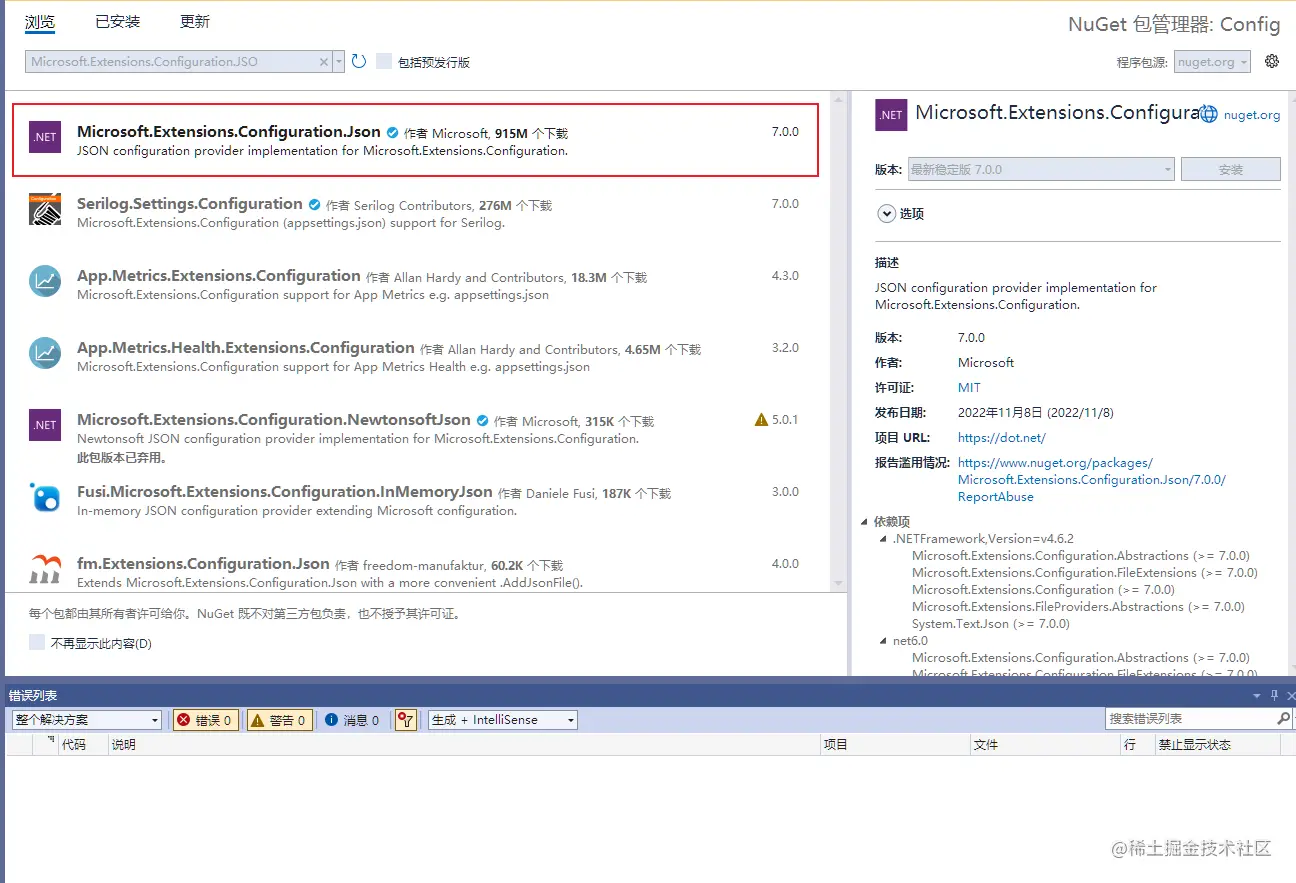Open the version dropdown showing 7.0.0

tap(1041, 170)
